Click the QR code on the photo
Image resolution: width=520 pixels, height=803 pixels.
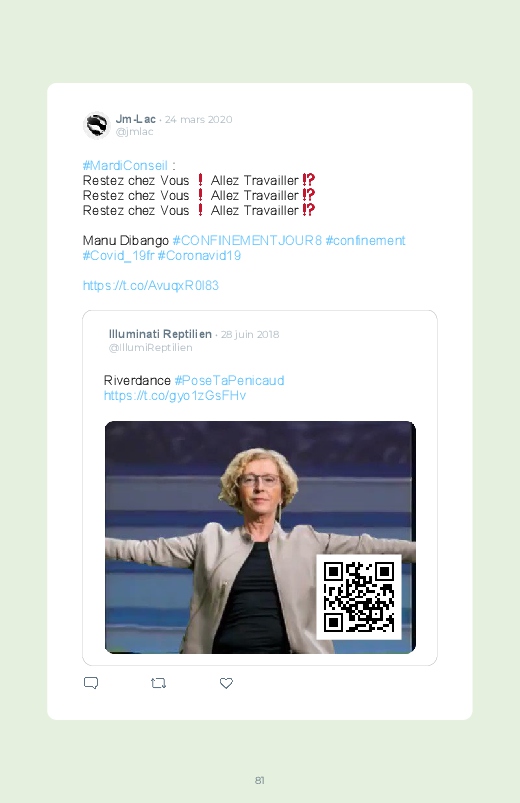[x=359, y=597]
